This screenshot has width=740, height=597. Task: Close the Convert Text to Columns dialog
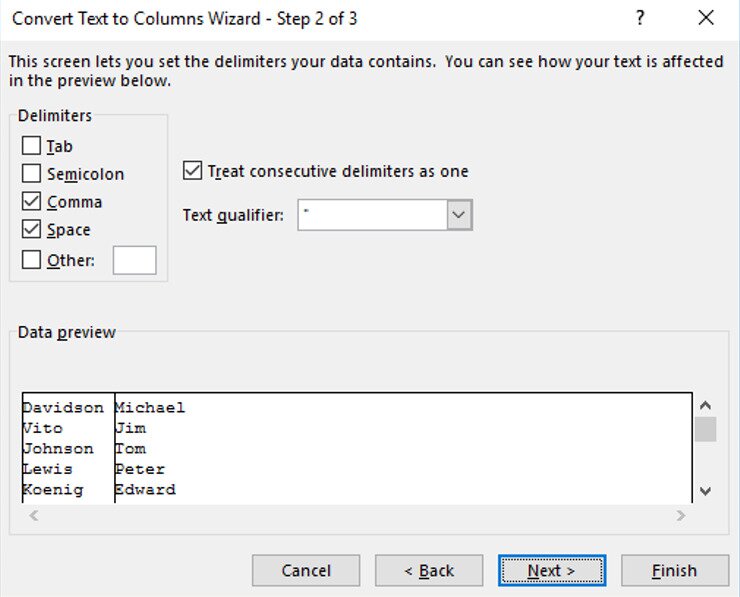click(x=706, y=18)
